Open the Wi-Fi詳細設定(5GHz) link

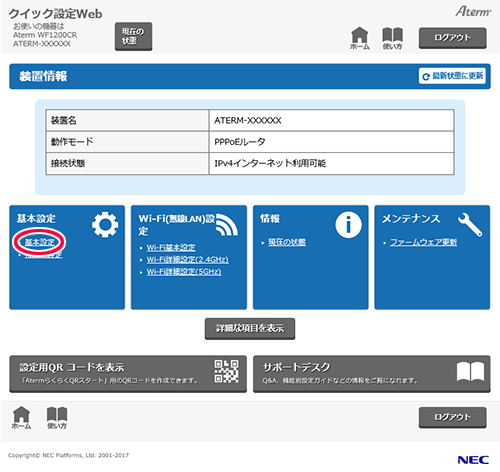pos(184,272)
